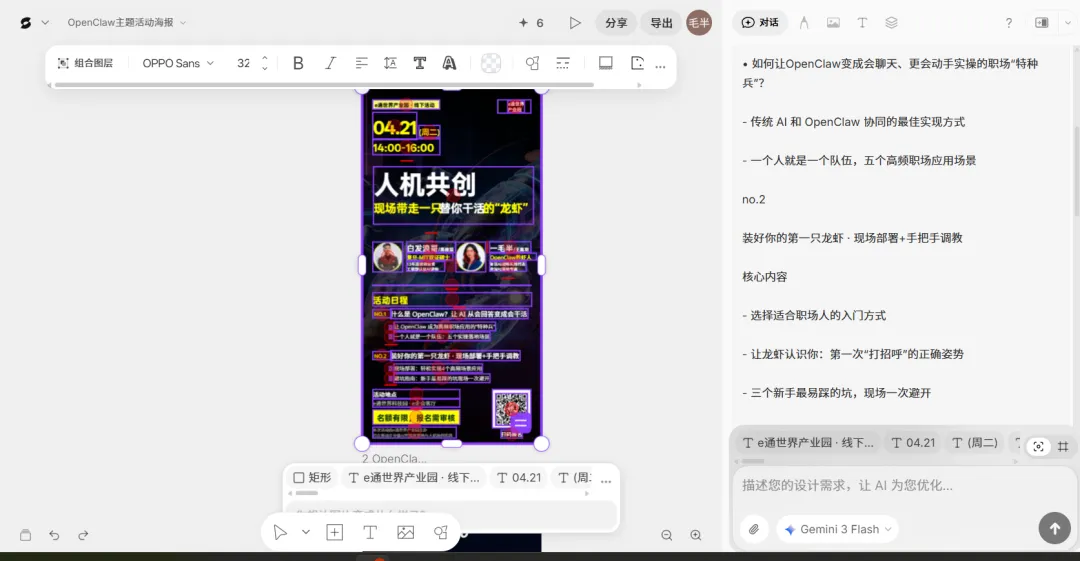The height and width of the screenshot is (561, 1080).
Task: Expand the panel layout dropdown arrow
Action: [x=1068, y=23]
